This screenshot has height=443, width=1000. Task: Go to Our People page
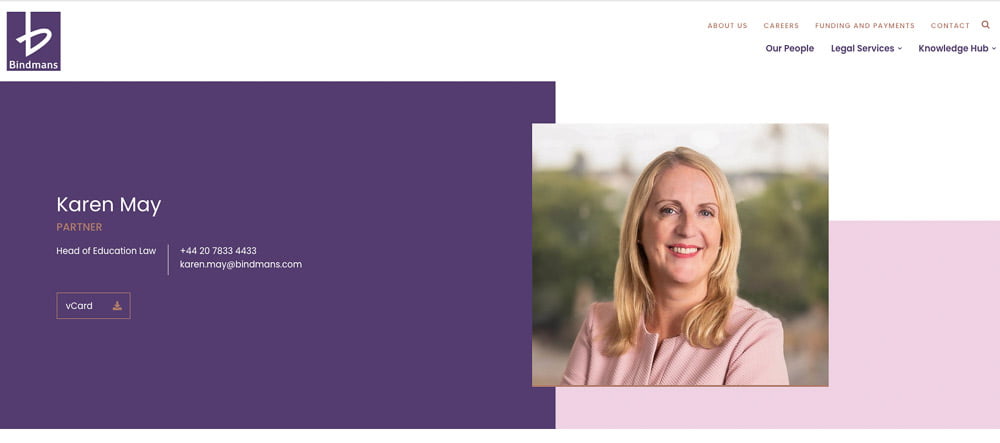point(790,48)
